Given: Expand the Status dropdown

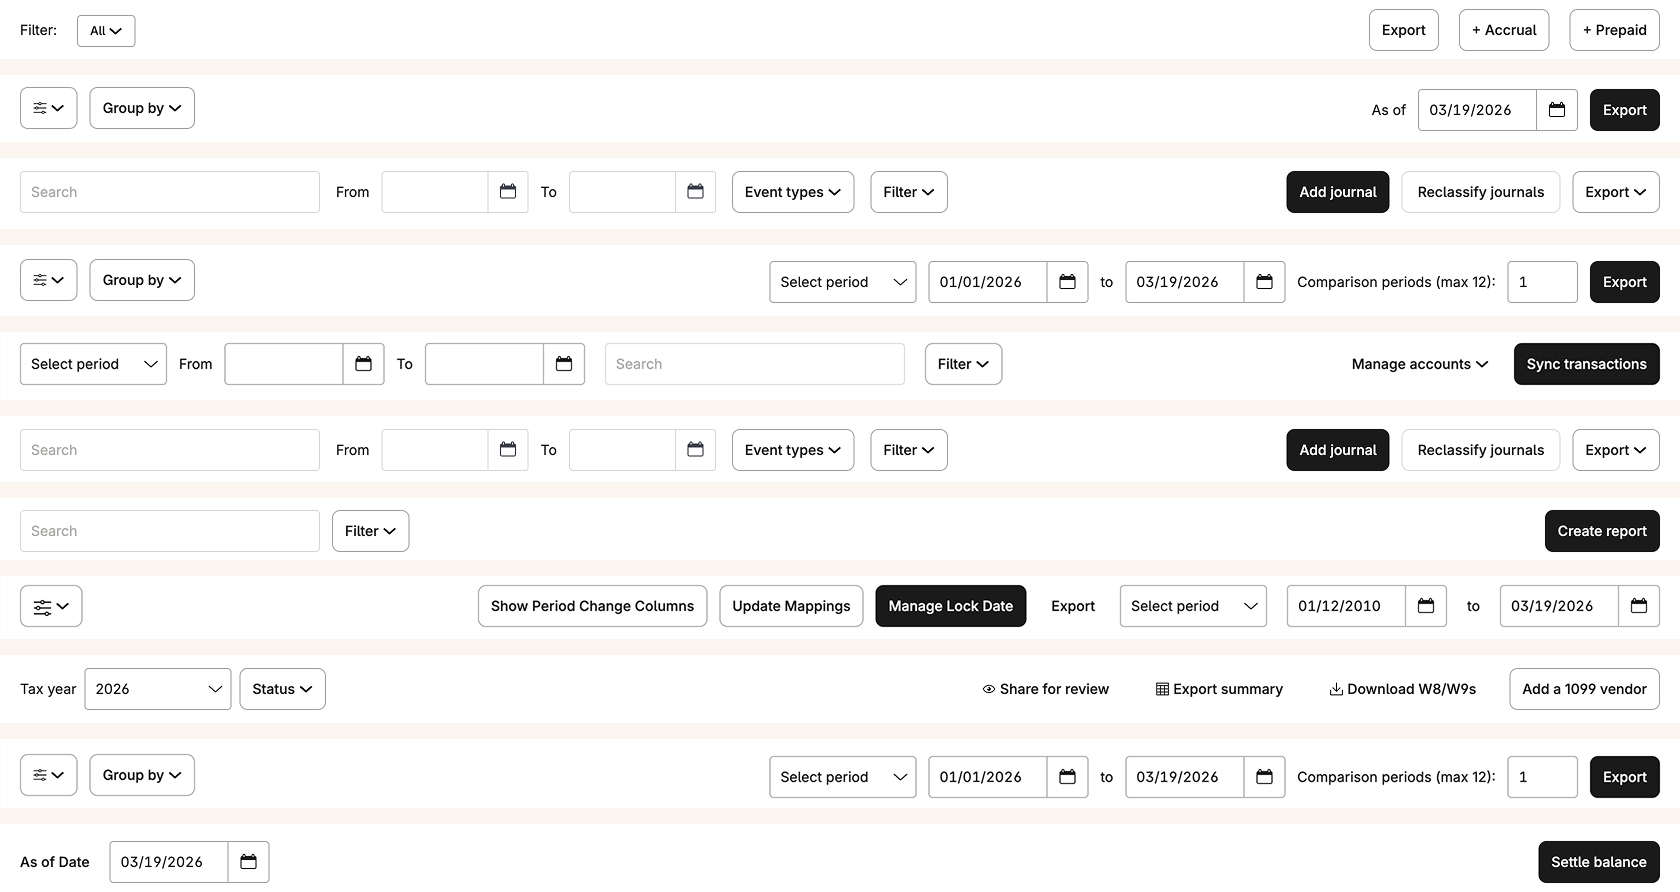Looking at the screenshot, I should click(x=282, y=689).
